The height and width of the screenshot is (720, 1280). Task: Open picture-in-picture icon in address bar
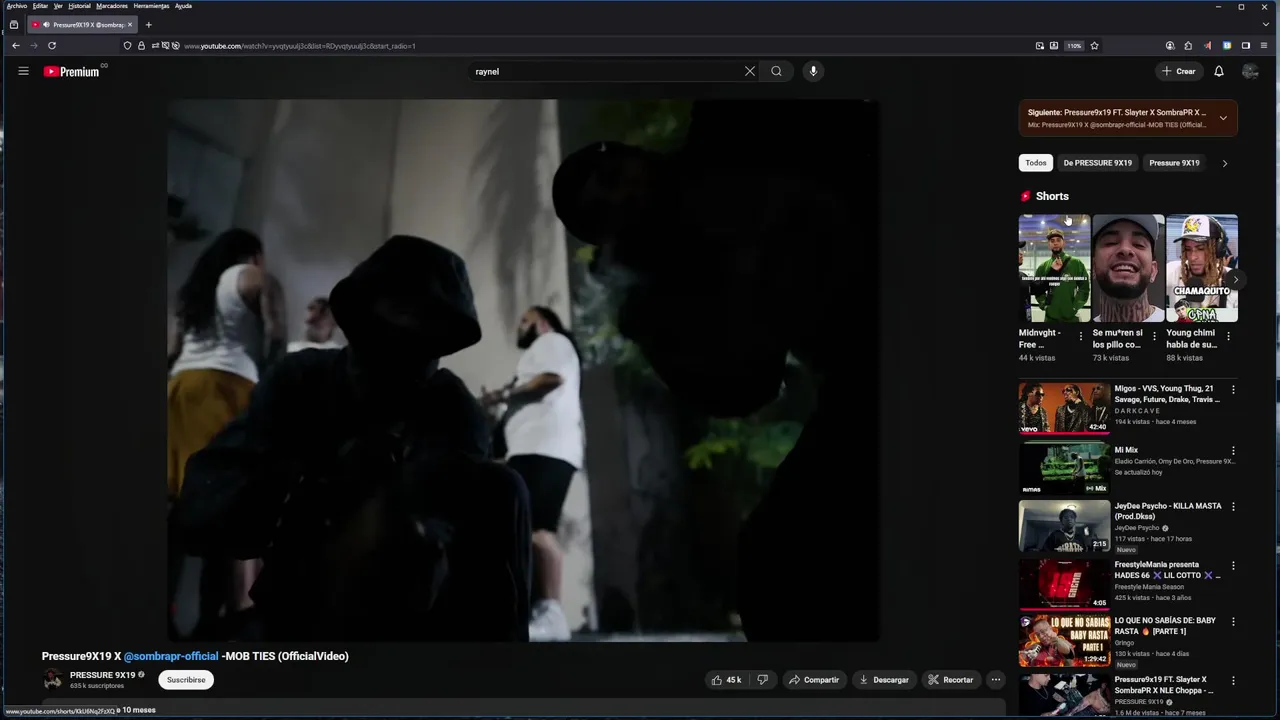point(1039,45)
